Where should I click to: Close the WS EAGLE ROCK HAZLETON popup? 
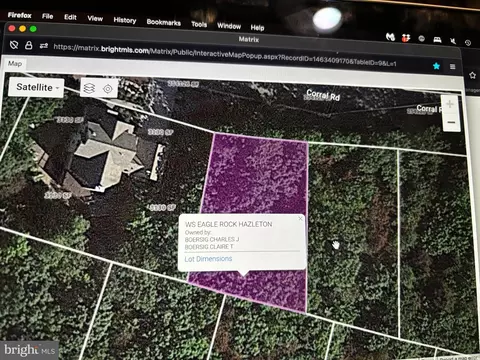pos(300,219)
